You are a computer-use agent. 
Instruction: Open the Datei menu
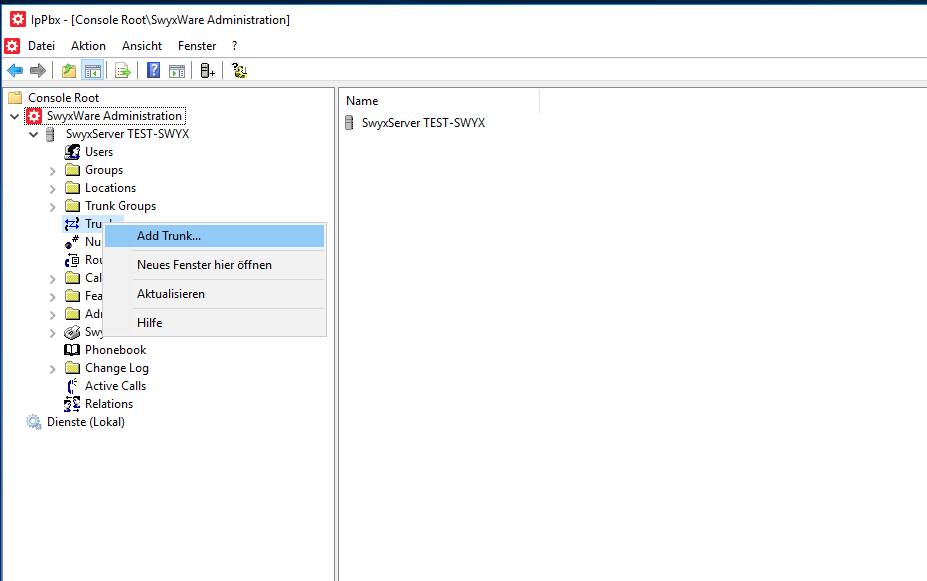41,46
